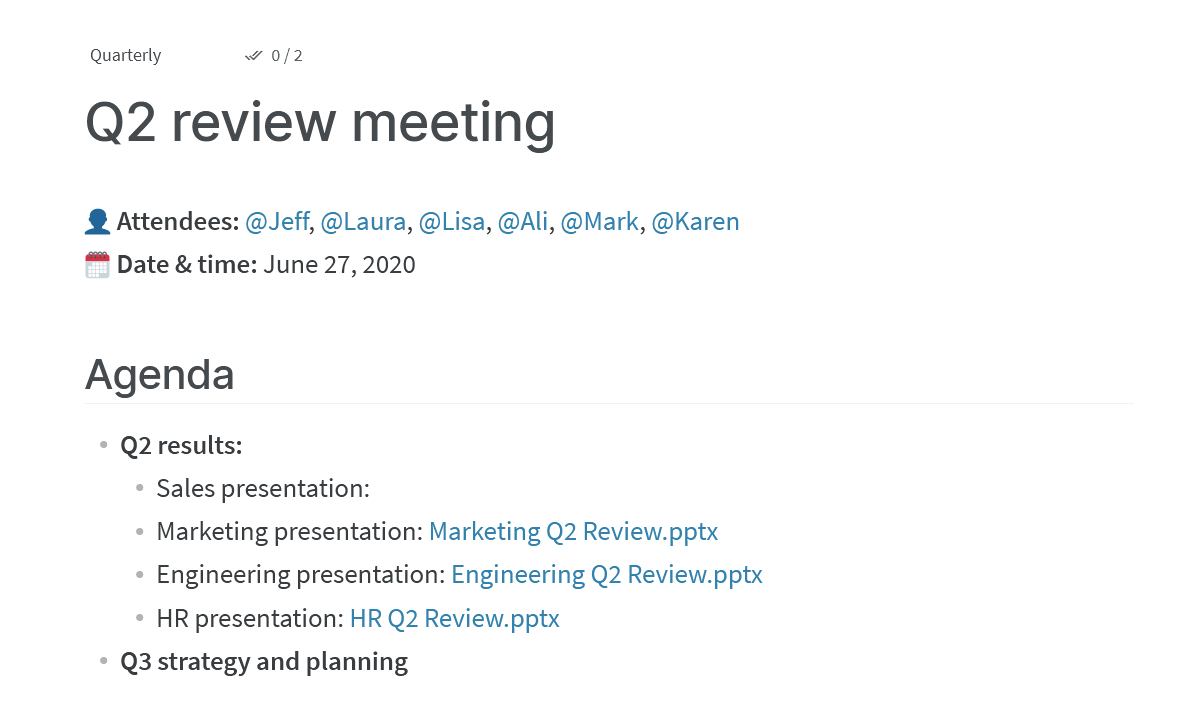Open the @Karen mention
This screenshot has height=718, width=1190.
pyautogui.click(x=695, y=222)
